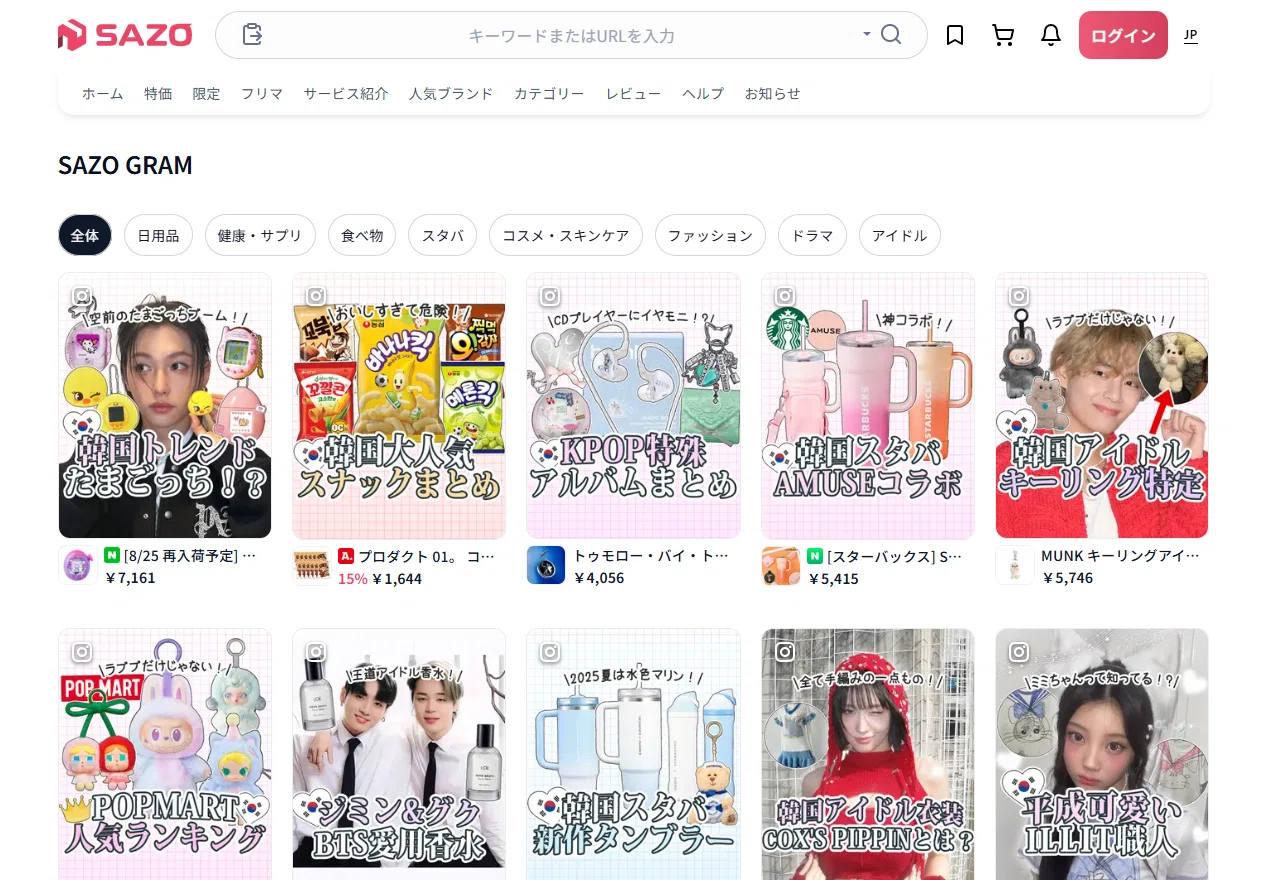The width and height of the screenshot is (1269, 880).
Task: Open the 特価 menu item
Action: coord(158,93)
